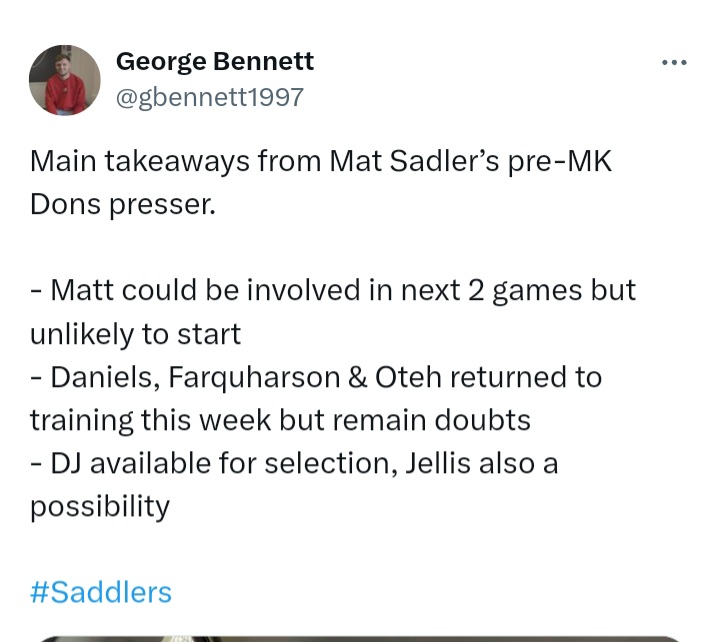Click the line about Matt unlikely to start
The width and height of the screenshot is (720, 642).
pos(333,312)
